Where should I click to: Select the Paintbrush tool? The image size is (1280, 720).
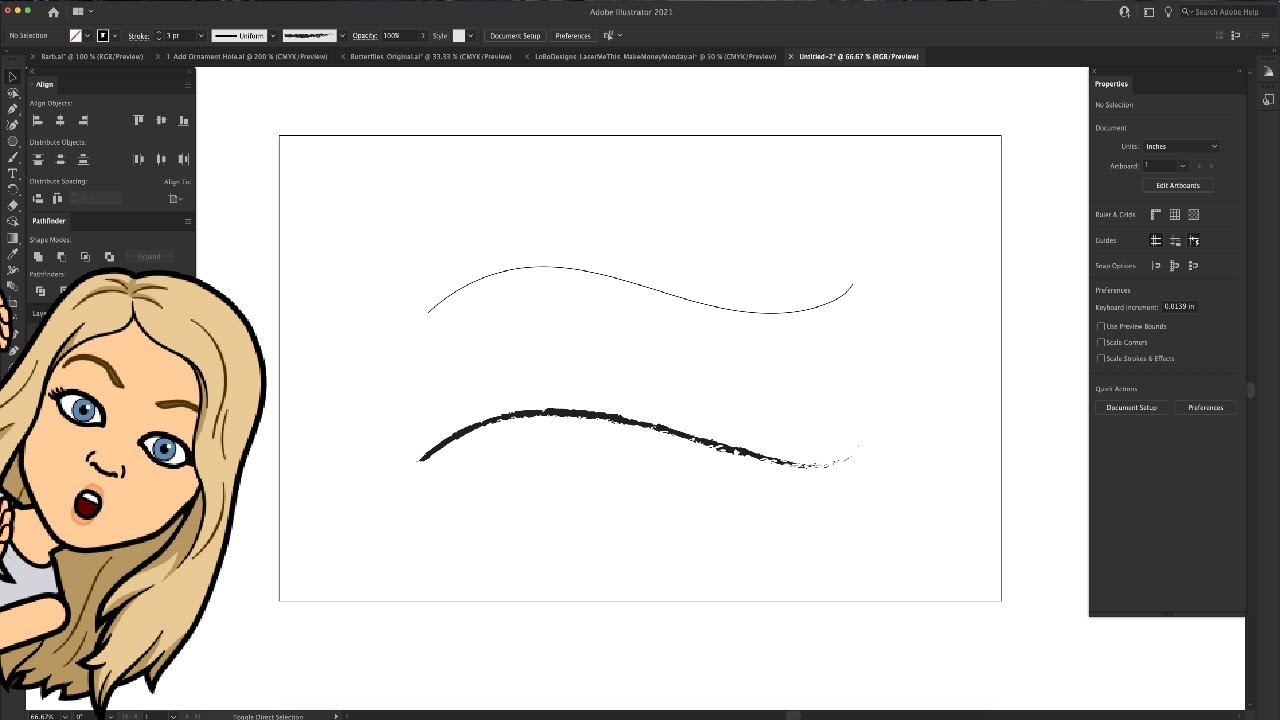13,157
